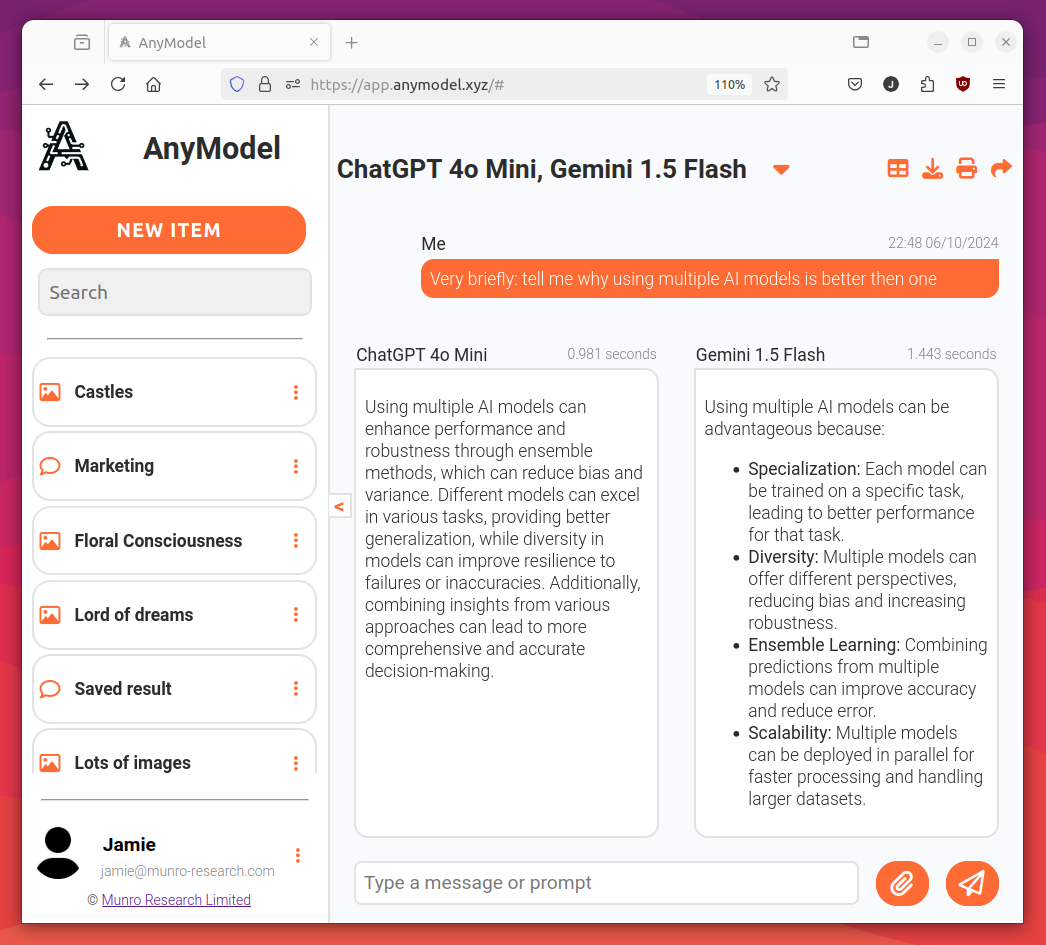The image size is (1046, 945).
Task: Go back with browser back arrow
Action: click(46, 84)
